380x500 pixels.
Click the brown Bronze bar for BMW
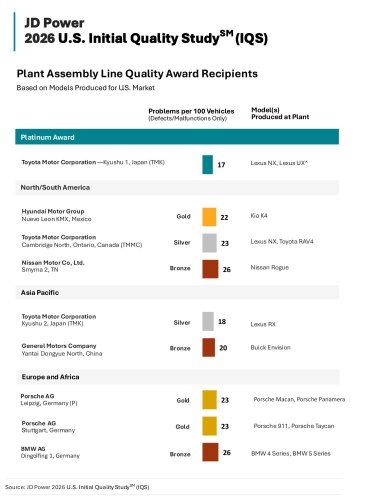(210, 452)
